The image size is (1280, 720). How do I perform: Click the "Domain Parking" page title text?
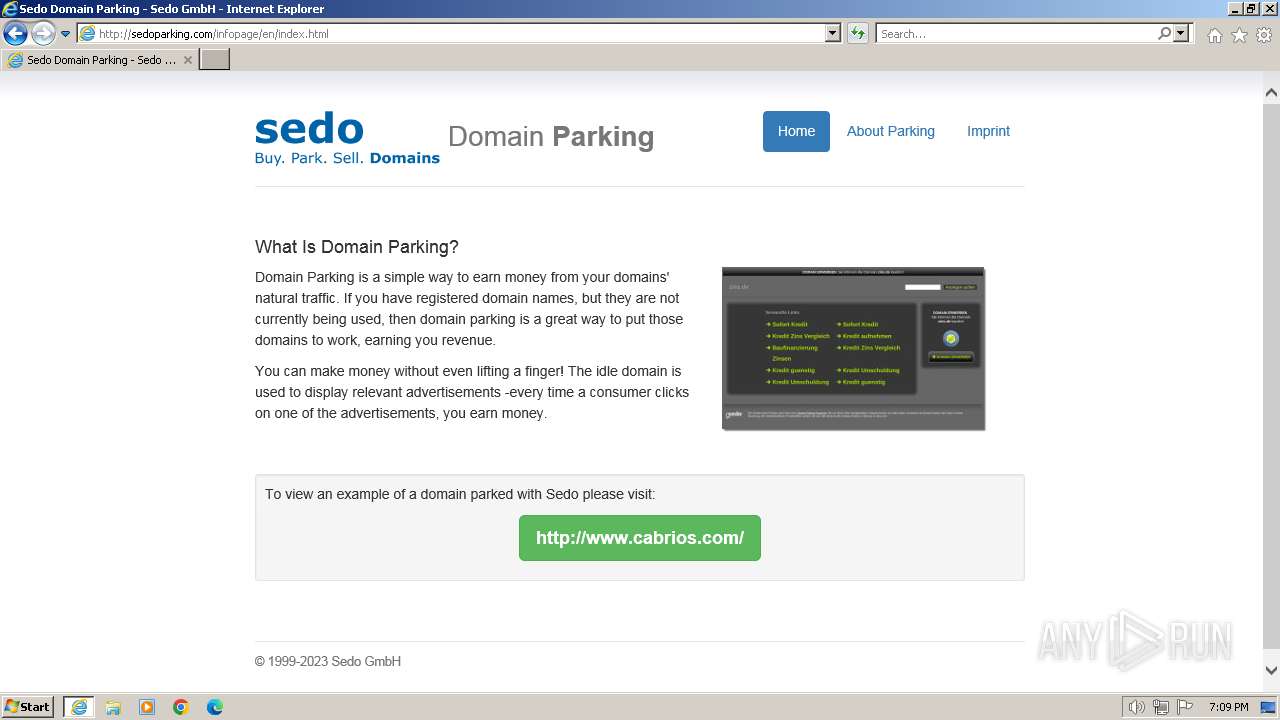pos(551,137)
